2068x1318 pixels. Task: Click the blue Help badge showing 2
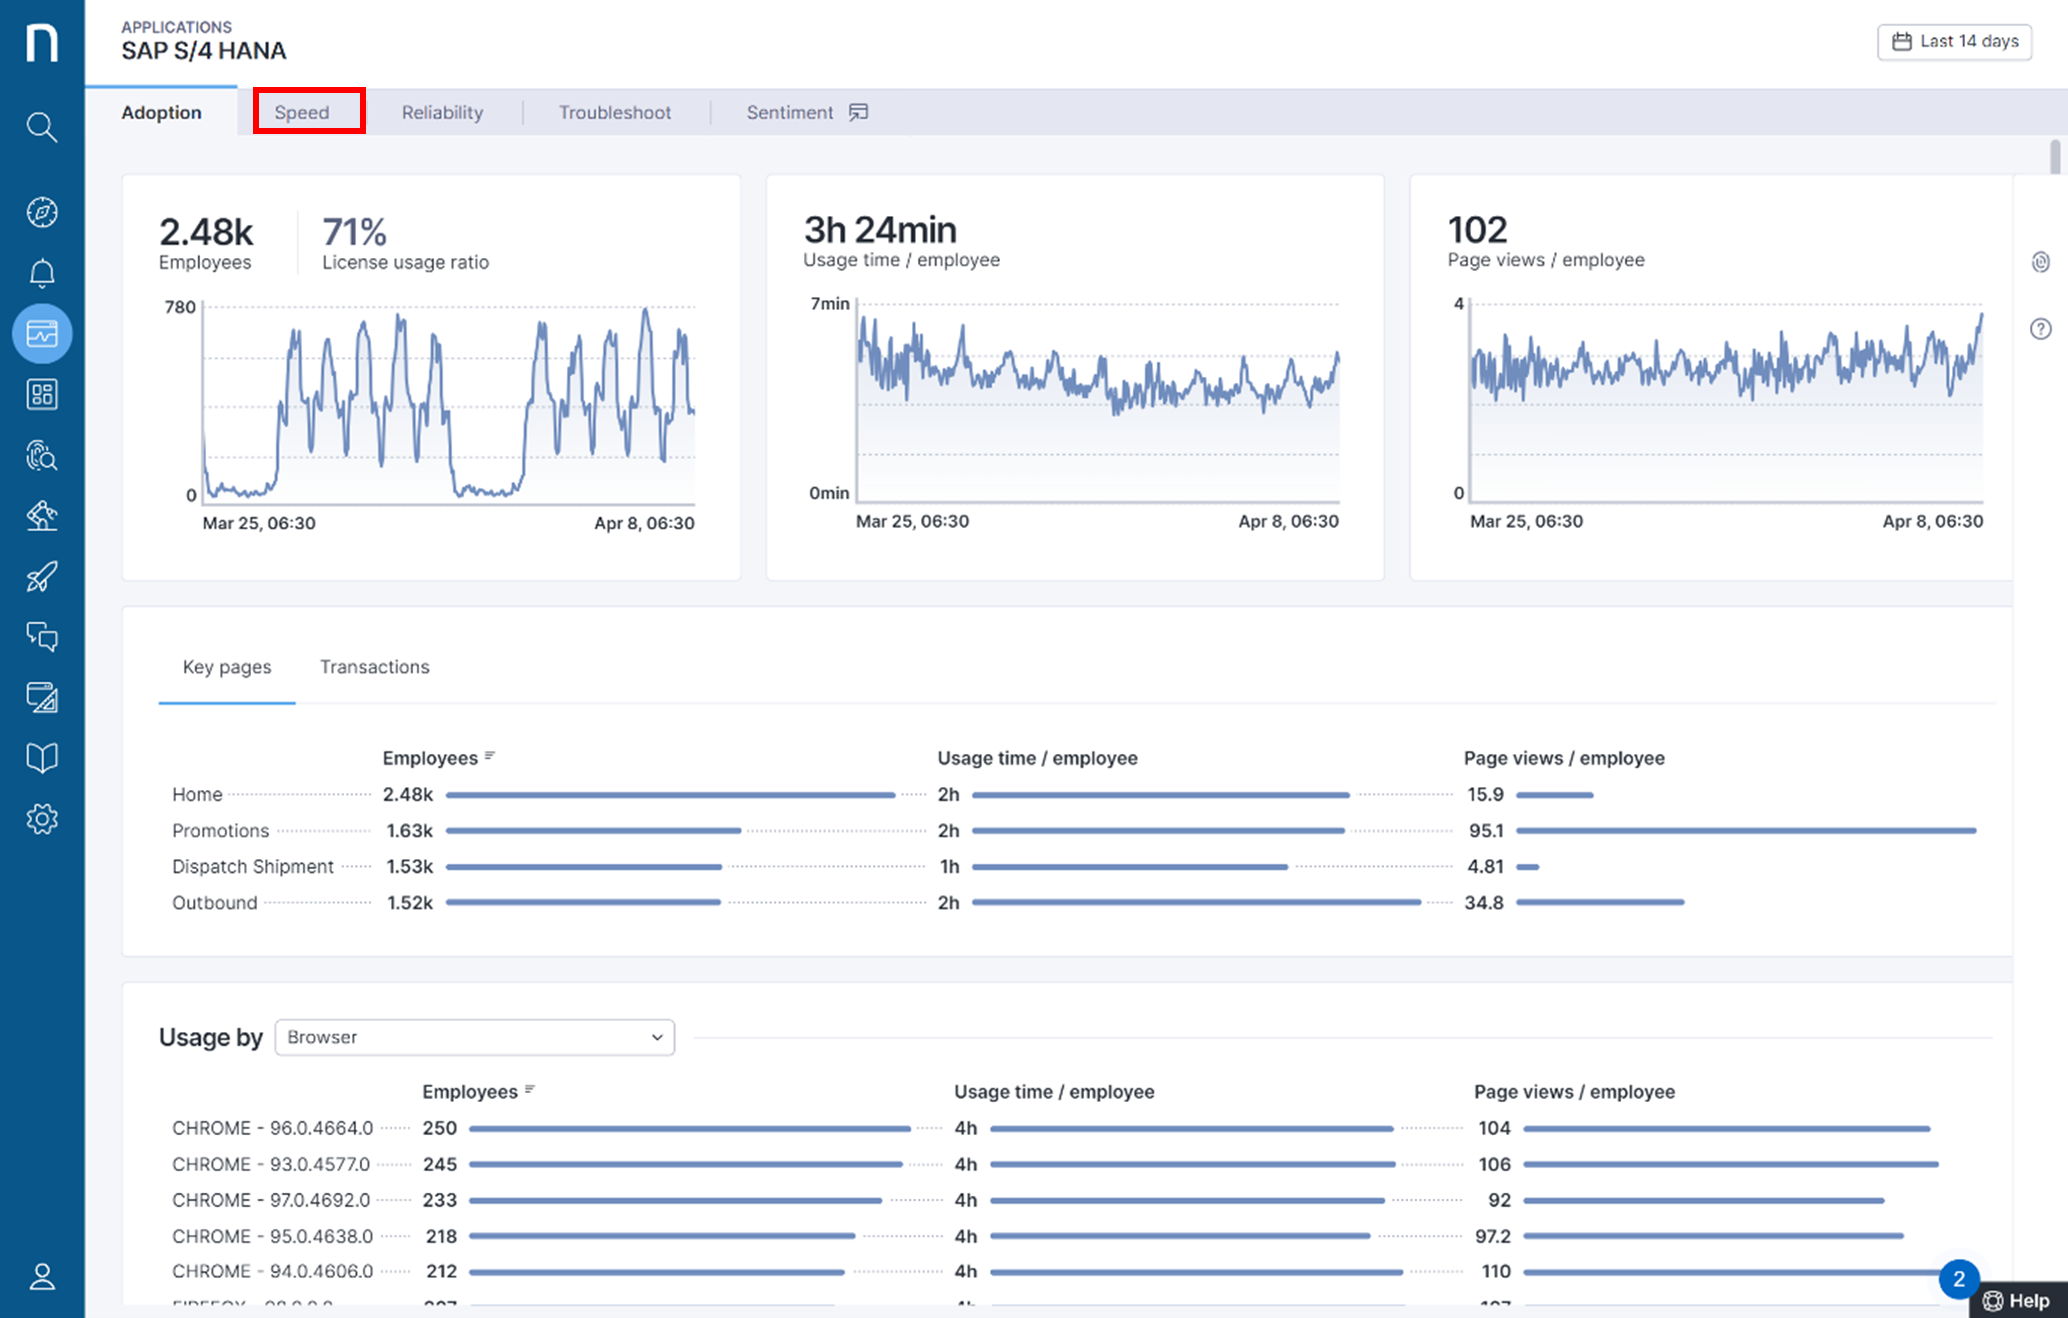point(1959,1280)
